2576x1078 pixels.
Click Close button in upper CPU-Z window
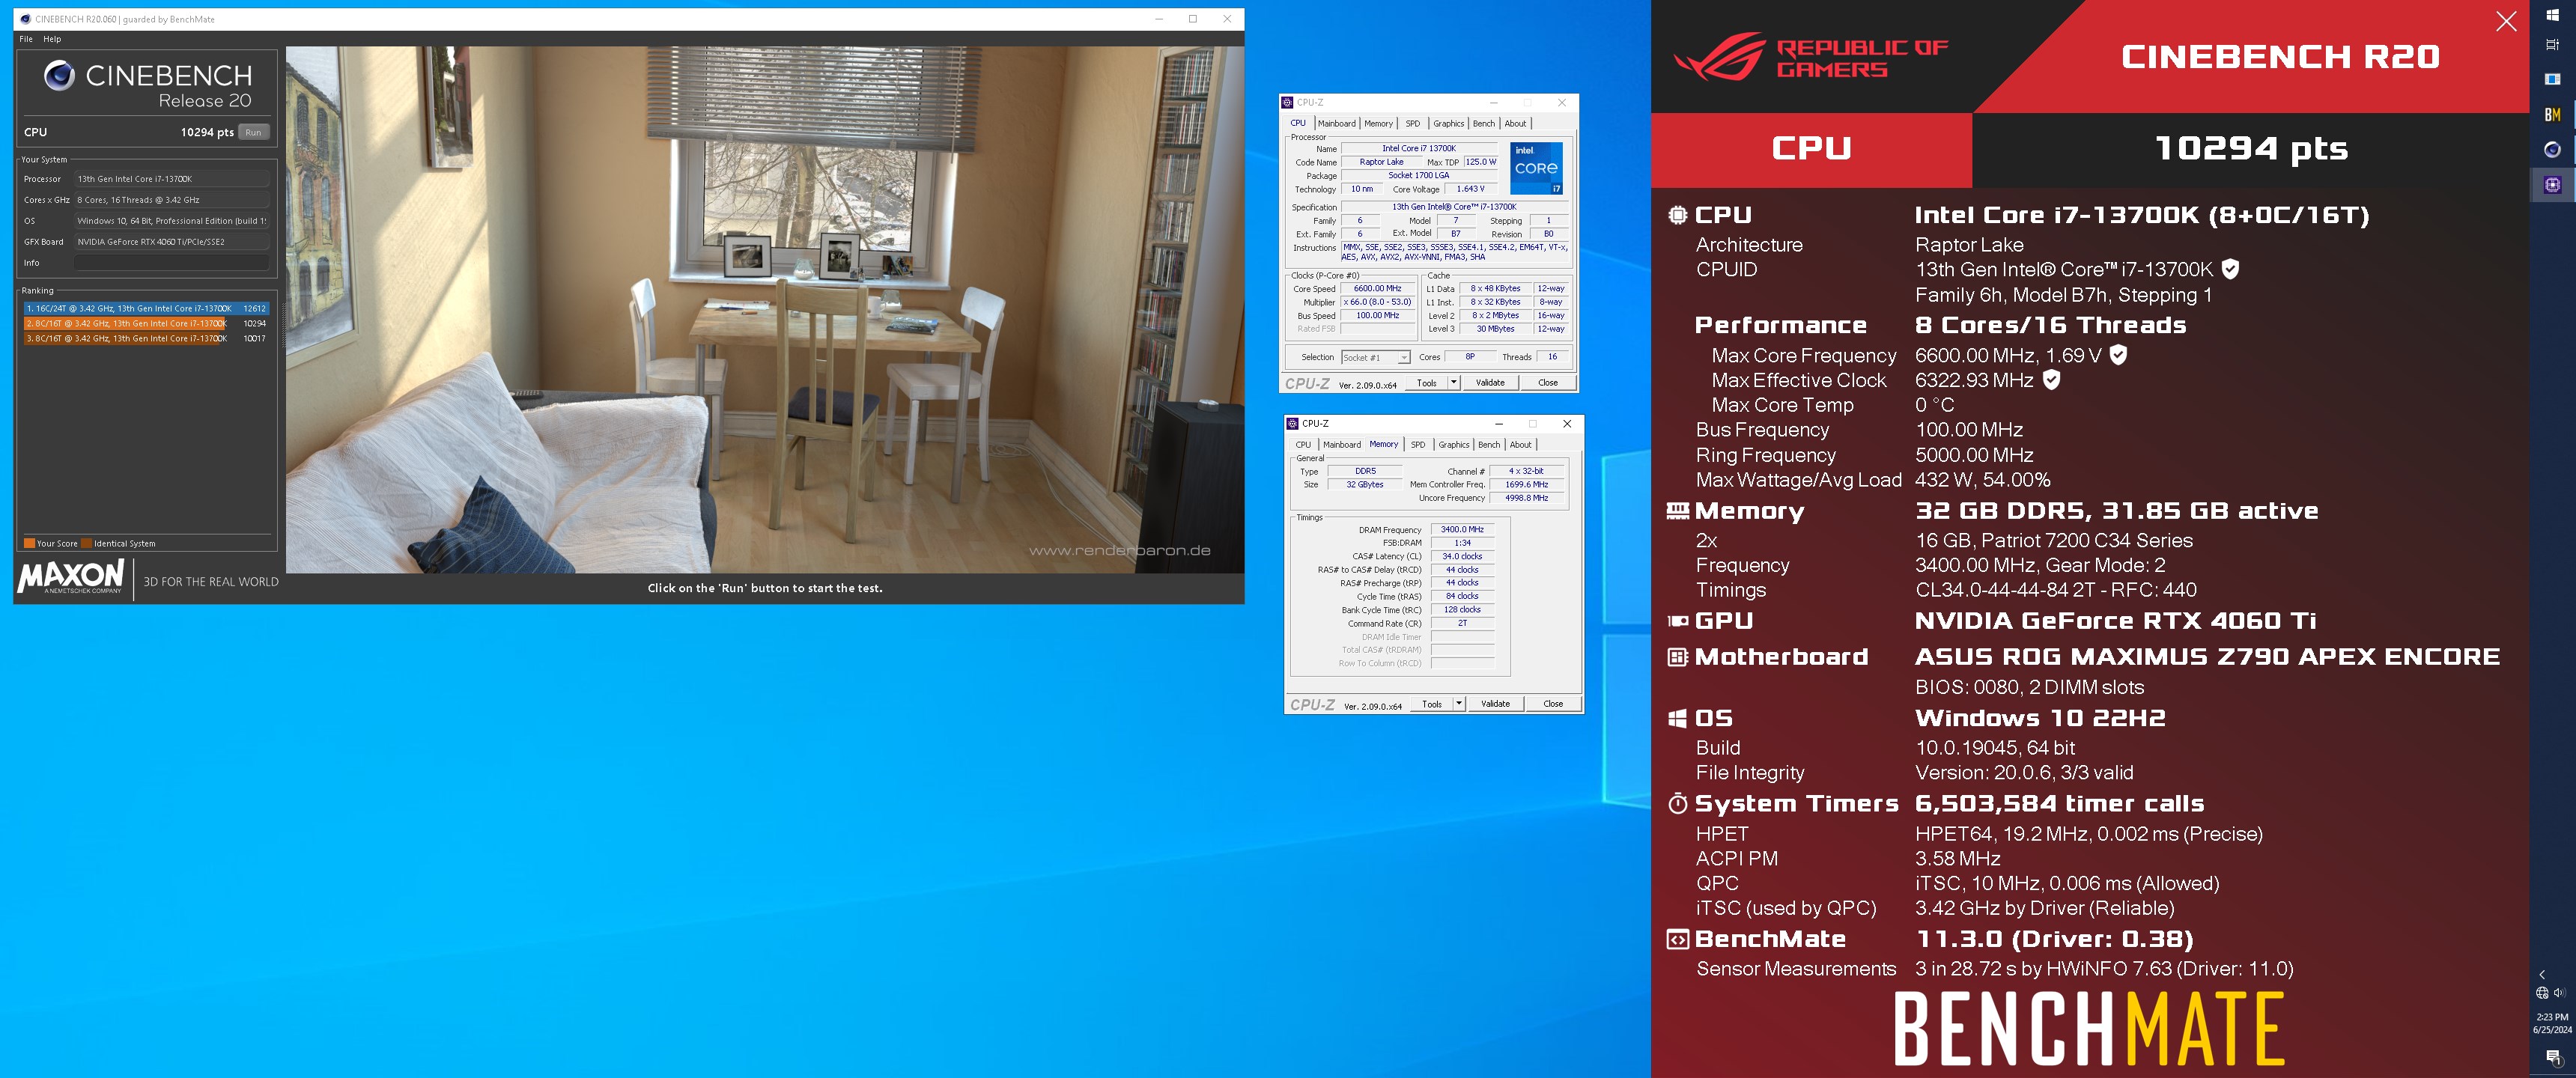click(x=1548, y=383)
